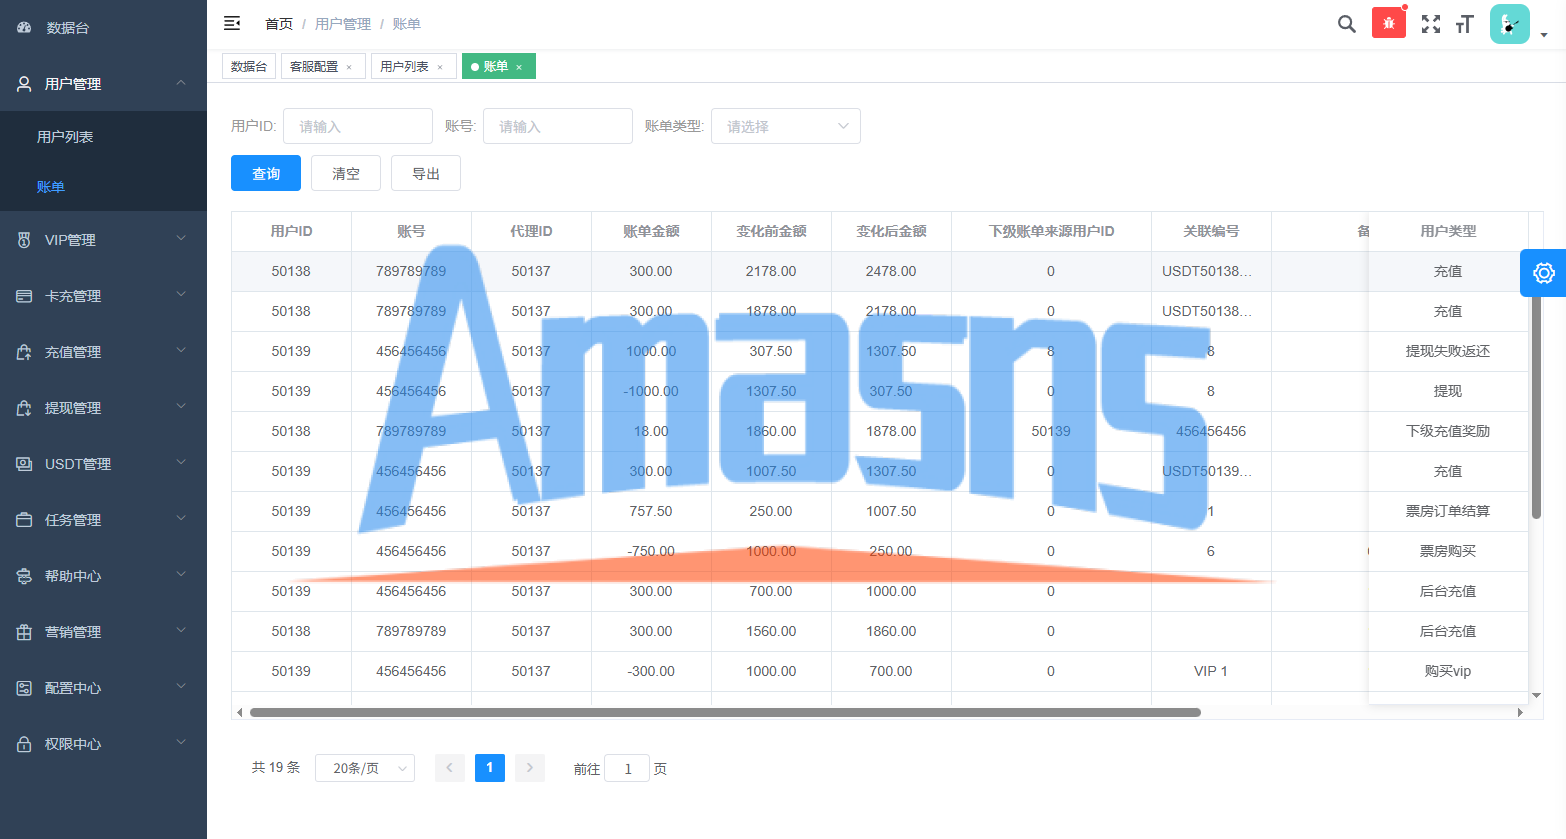Viewport: 1566px width, 839px height.
Task: Expand the 营销管理 sidebar menu
Action: click(104, 632)
